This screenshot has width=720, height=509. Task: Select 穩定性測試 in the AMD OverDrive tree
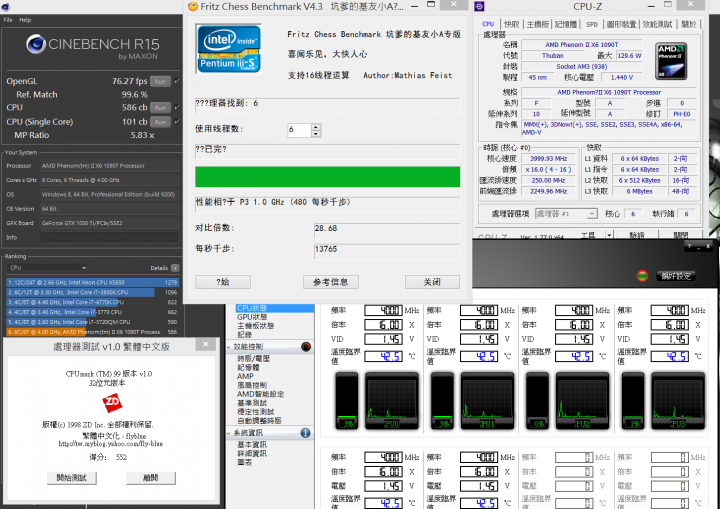coord(255,412)
